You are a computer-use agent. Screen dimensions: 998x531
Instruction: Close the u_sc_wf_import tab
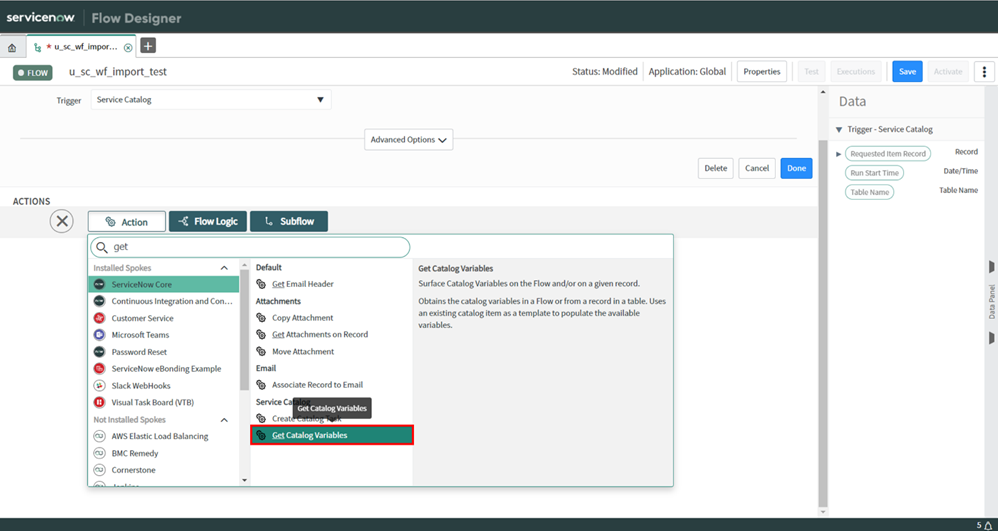[x=128, y=48]
